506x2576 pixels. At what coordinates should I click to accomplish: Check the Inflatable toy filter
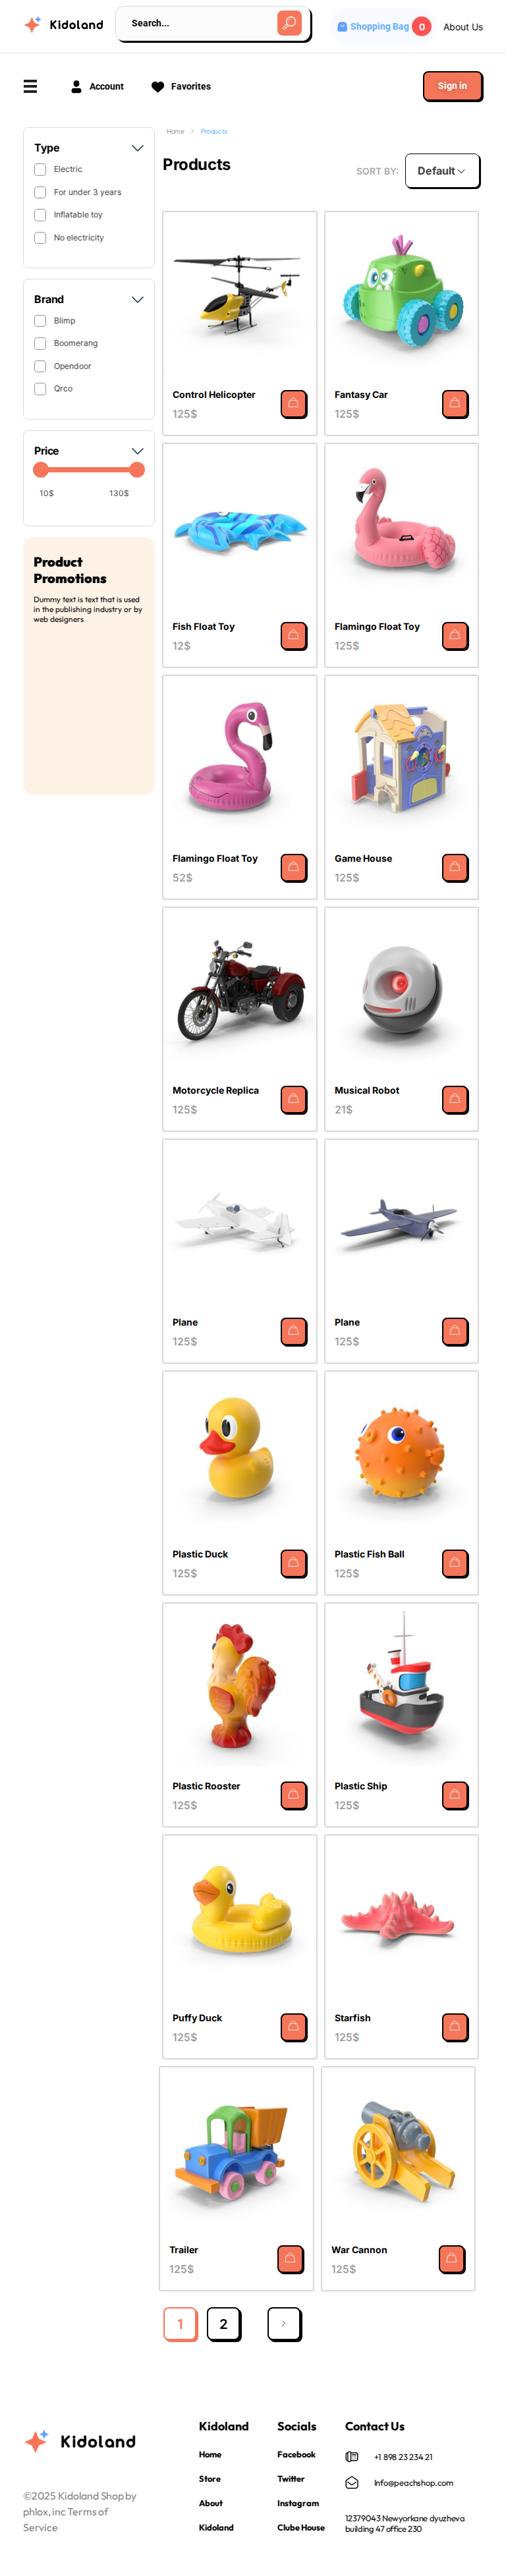40,215
